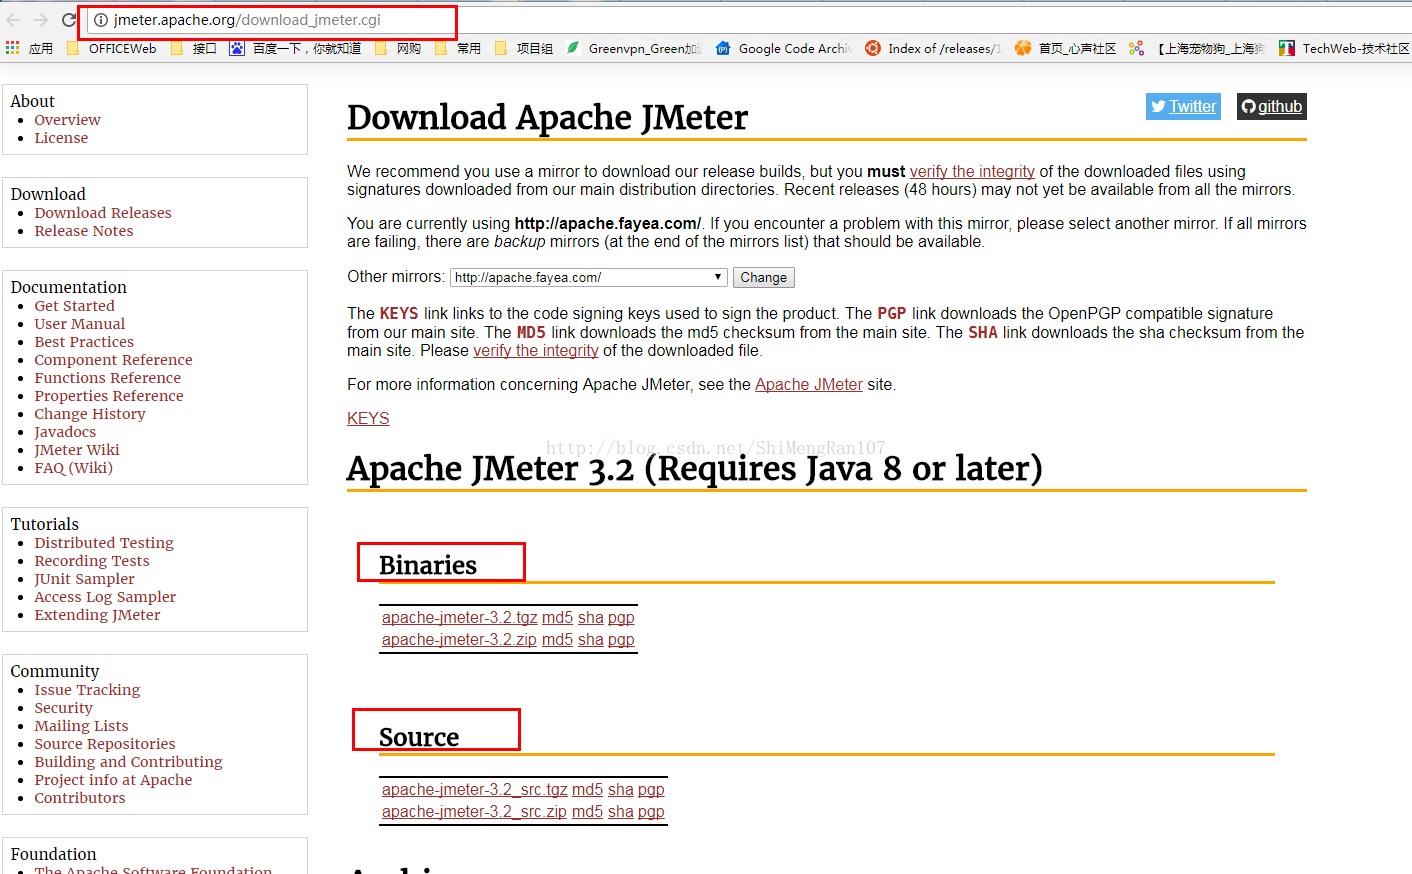Open JMeter Wiki link

pos(77,450)
